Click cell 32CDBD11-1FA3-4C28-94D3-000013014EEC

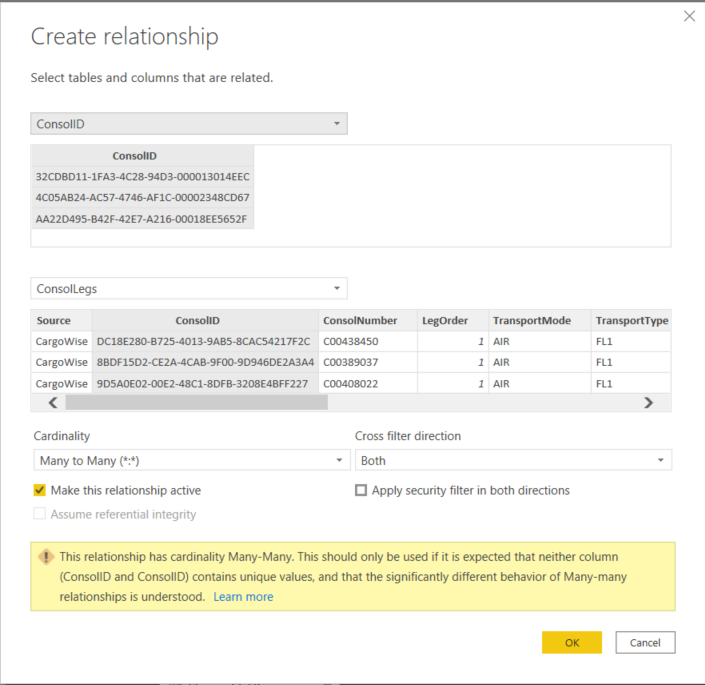143,177
